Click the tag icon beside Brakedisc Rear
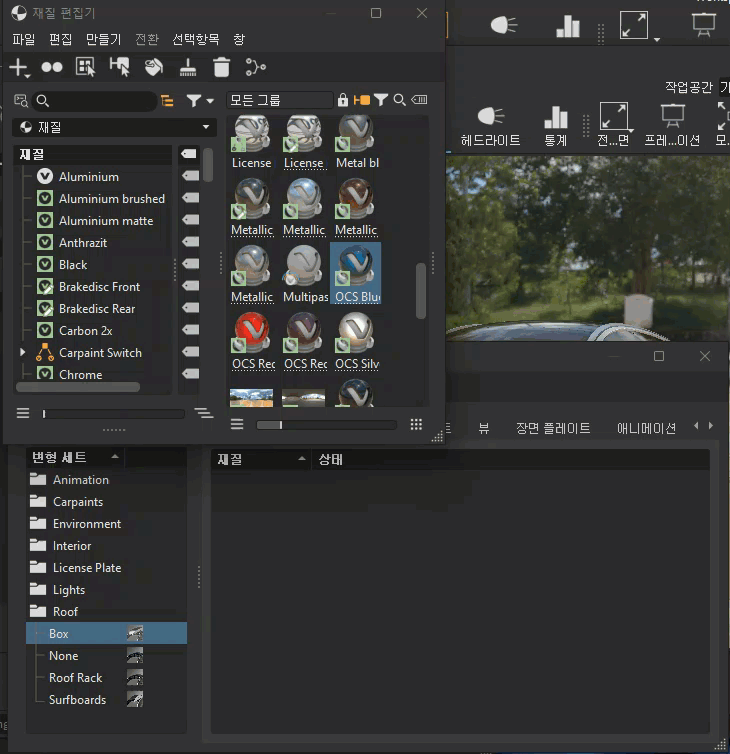This screenshot has width=730, height=754. coord(191,308)
